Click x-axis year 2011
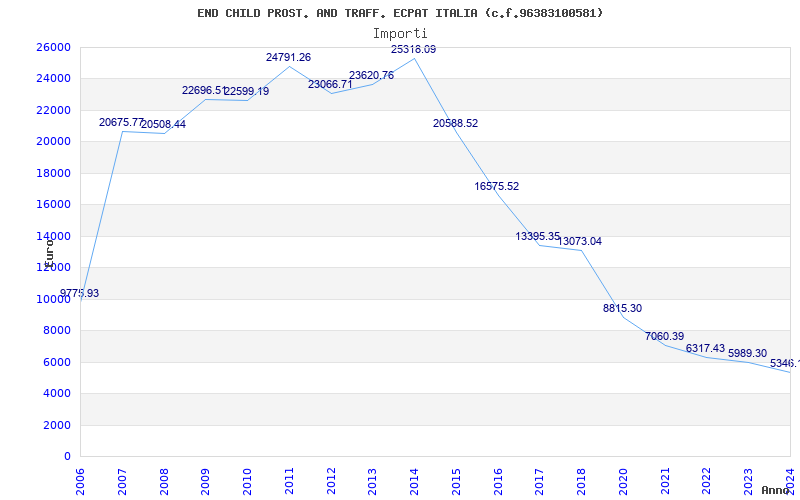800x500 pixels. point(290,482)
